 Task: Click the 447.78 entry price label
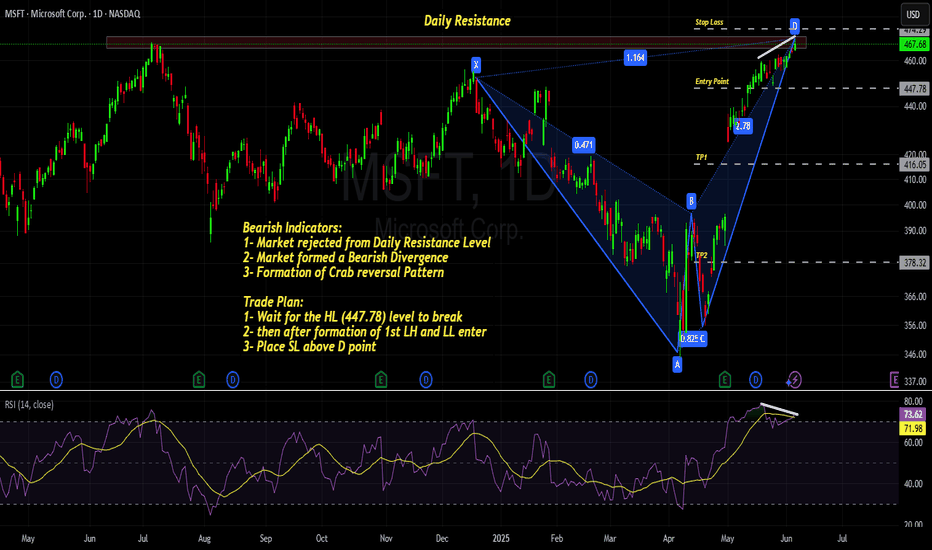[914, 89]
